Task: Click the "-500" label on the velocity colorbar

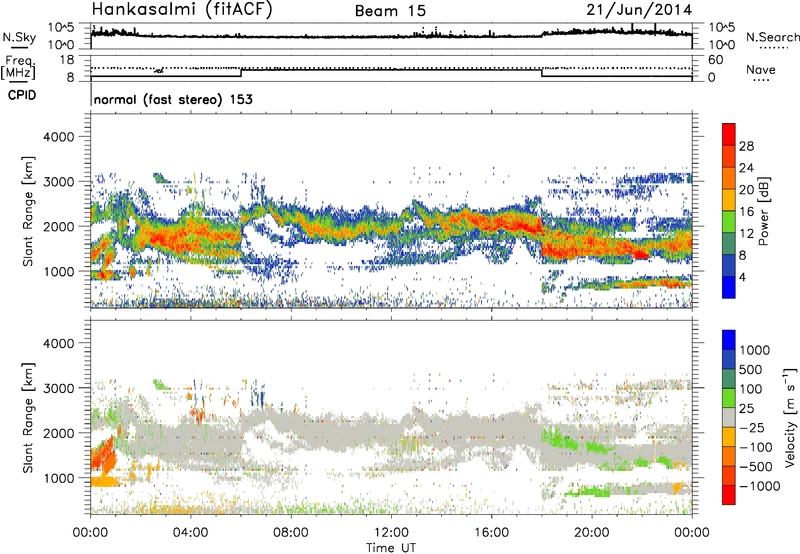Action: (x=756, y=467)
